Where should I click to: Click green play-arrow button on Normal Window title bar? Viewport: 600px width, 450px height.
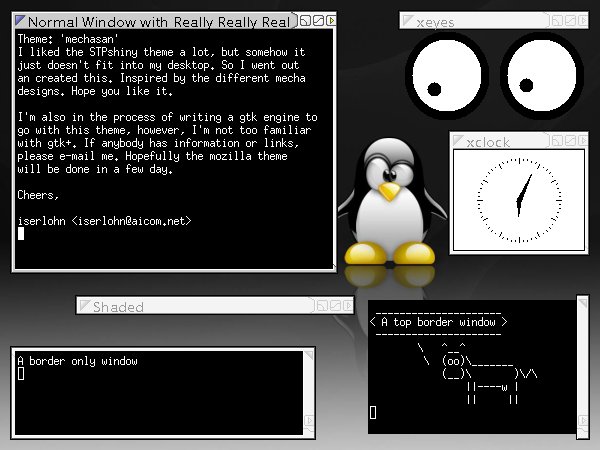coord(331,20)
